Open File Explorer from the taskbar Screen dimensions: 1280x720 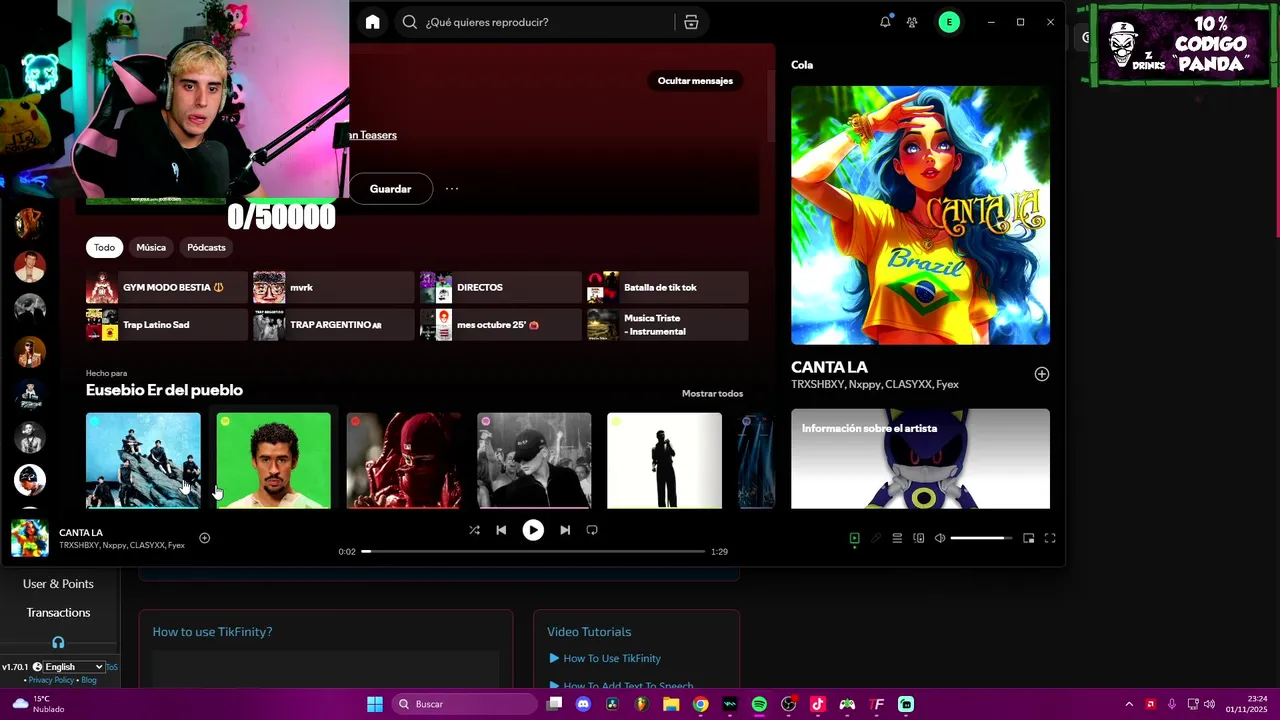[x=671, y=704]
